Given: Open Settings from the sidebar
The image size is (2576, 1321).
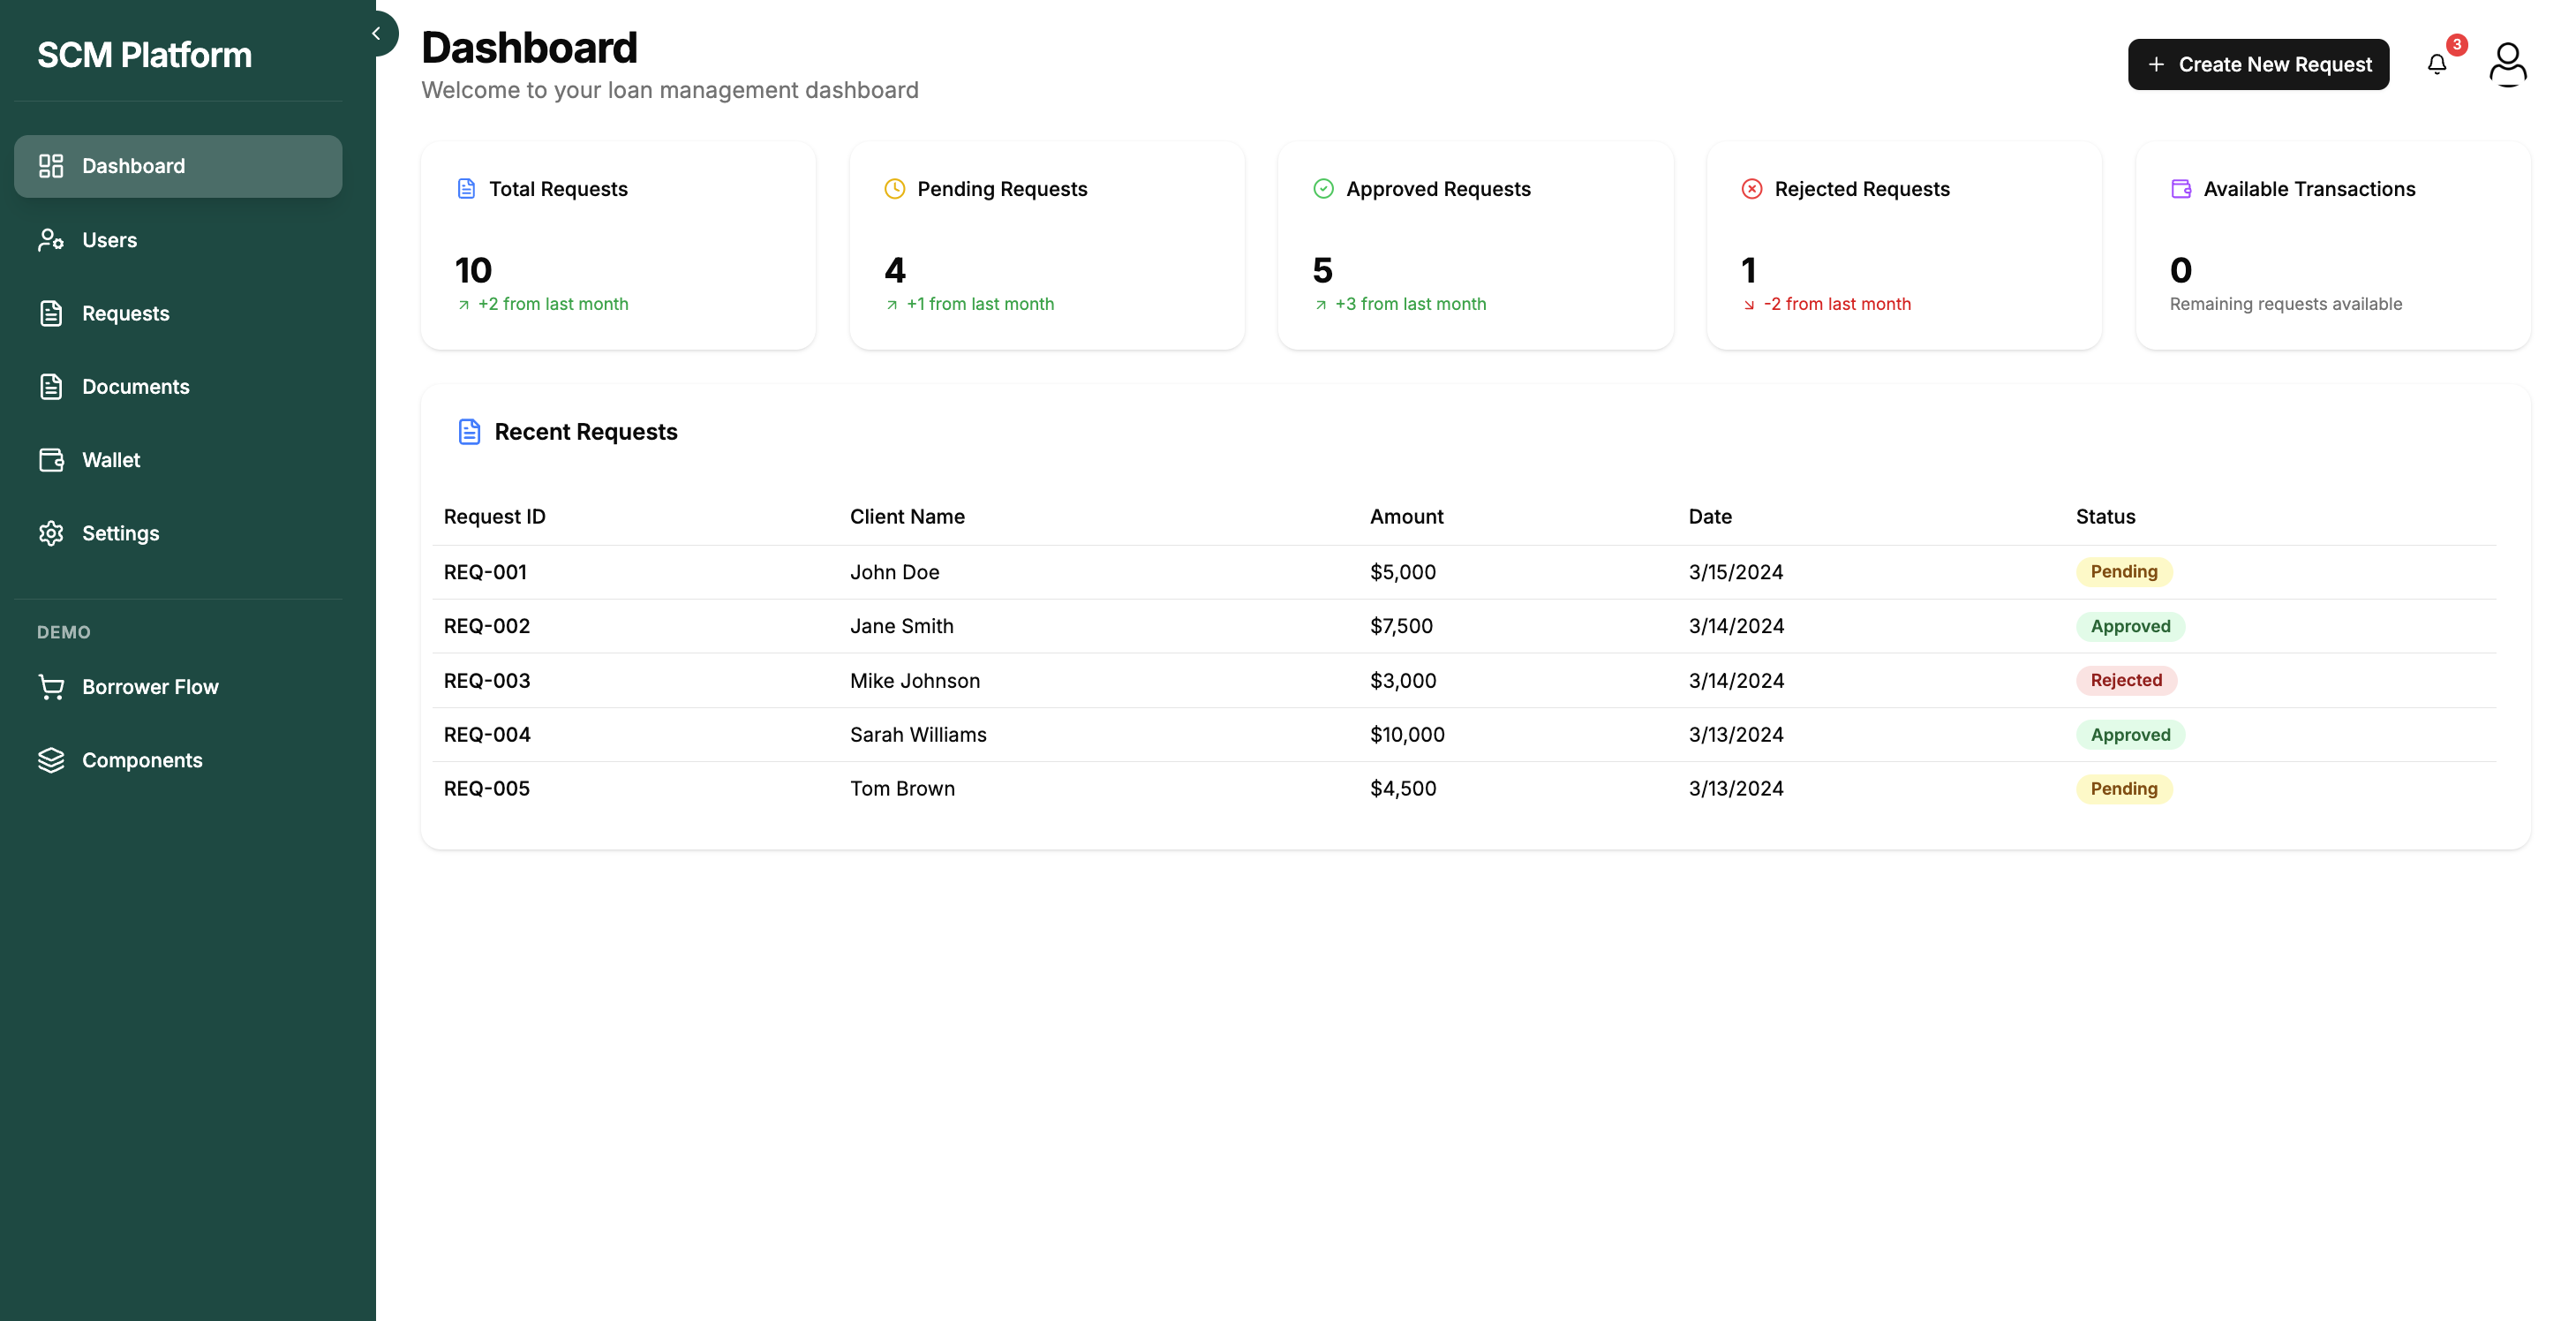Looking at the screenshot, I should [178, 533].
